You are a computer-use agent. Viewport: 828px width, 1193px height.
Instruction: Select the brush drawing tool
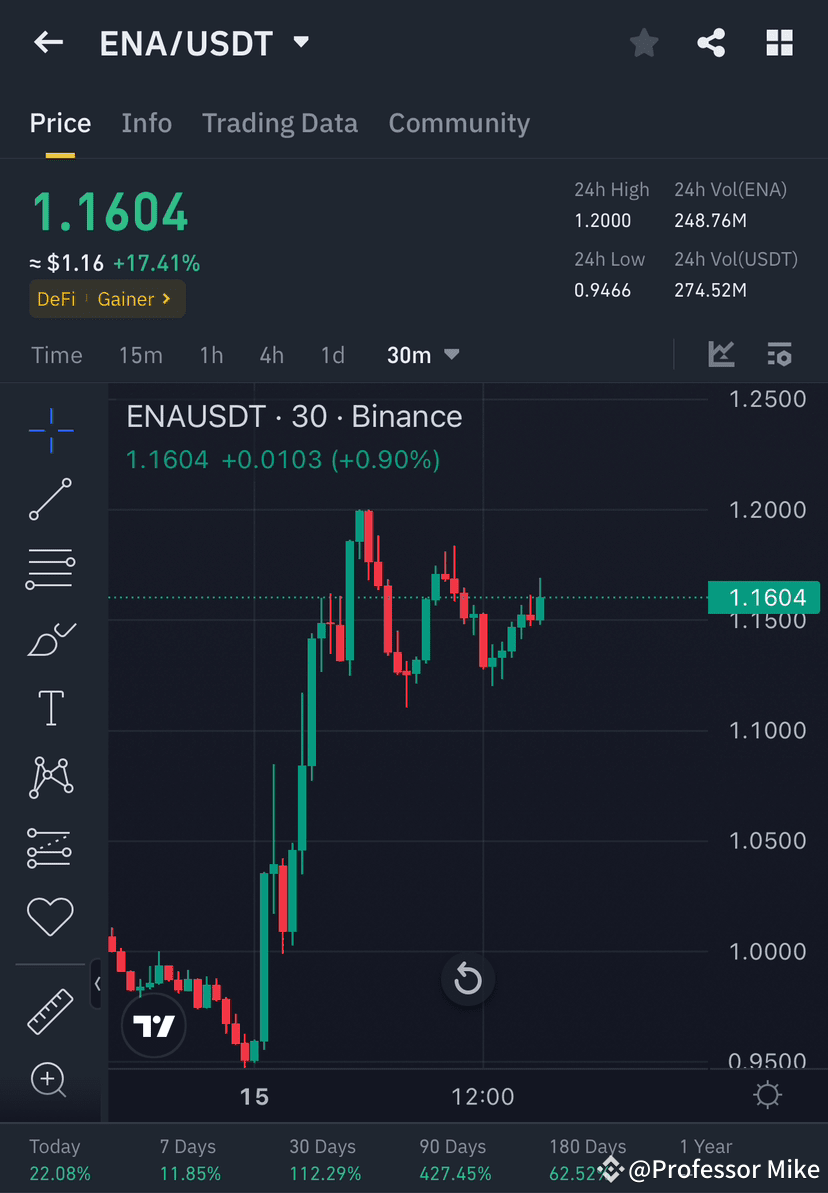pyautogui.click(x=51, y=639)
